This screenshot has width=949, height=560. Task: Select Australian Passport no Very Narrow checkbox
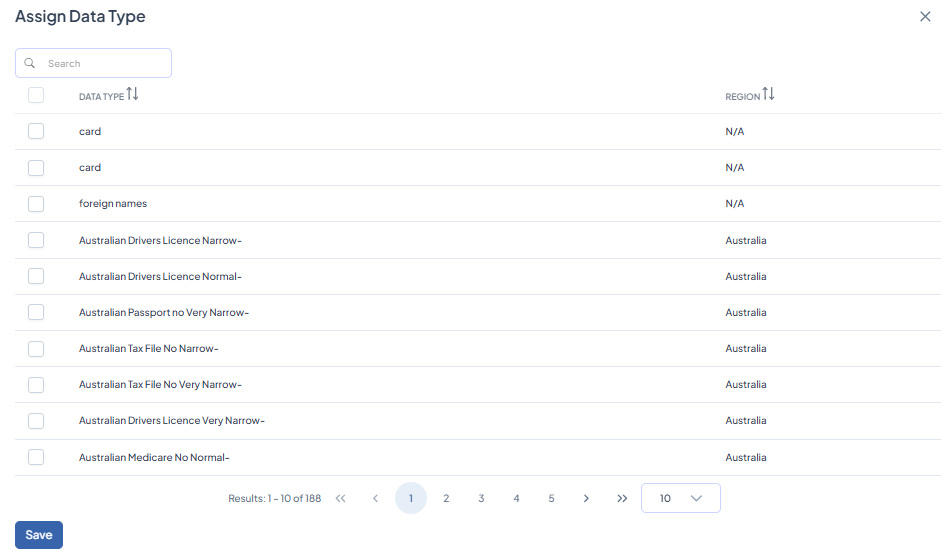click(x=36, y=312)
